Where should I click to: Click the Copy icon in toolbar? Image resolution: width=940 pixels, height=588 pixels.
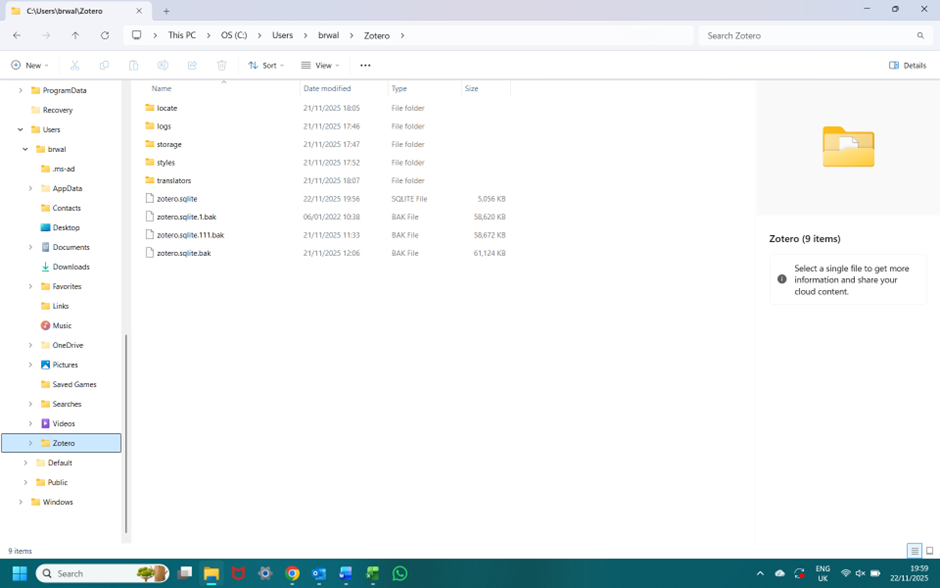coord(104,65)
